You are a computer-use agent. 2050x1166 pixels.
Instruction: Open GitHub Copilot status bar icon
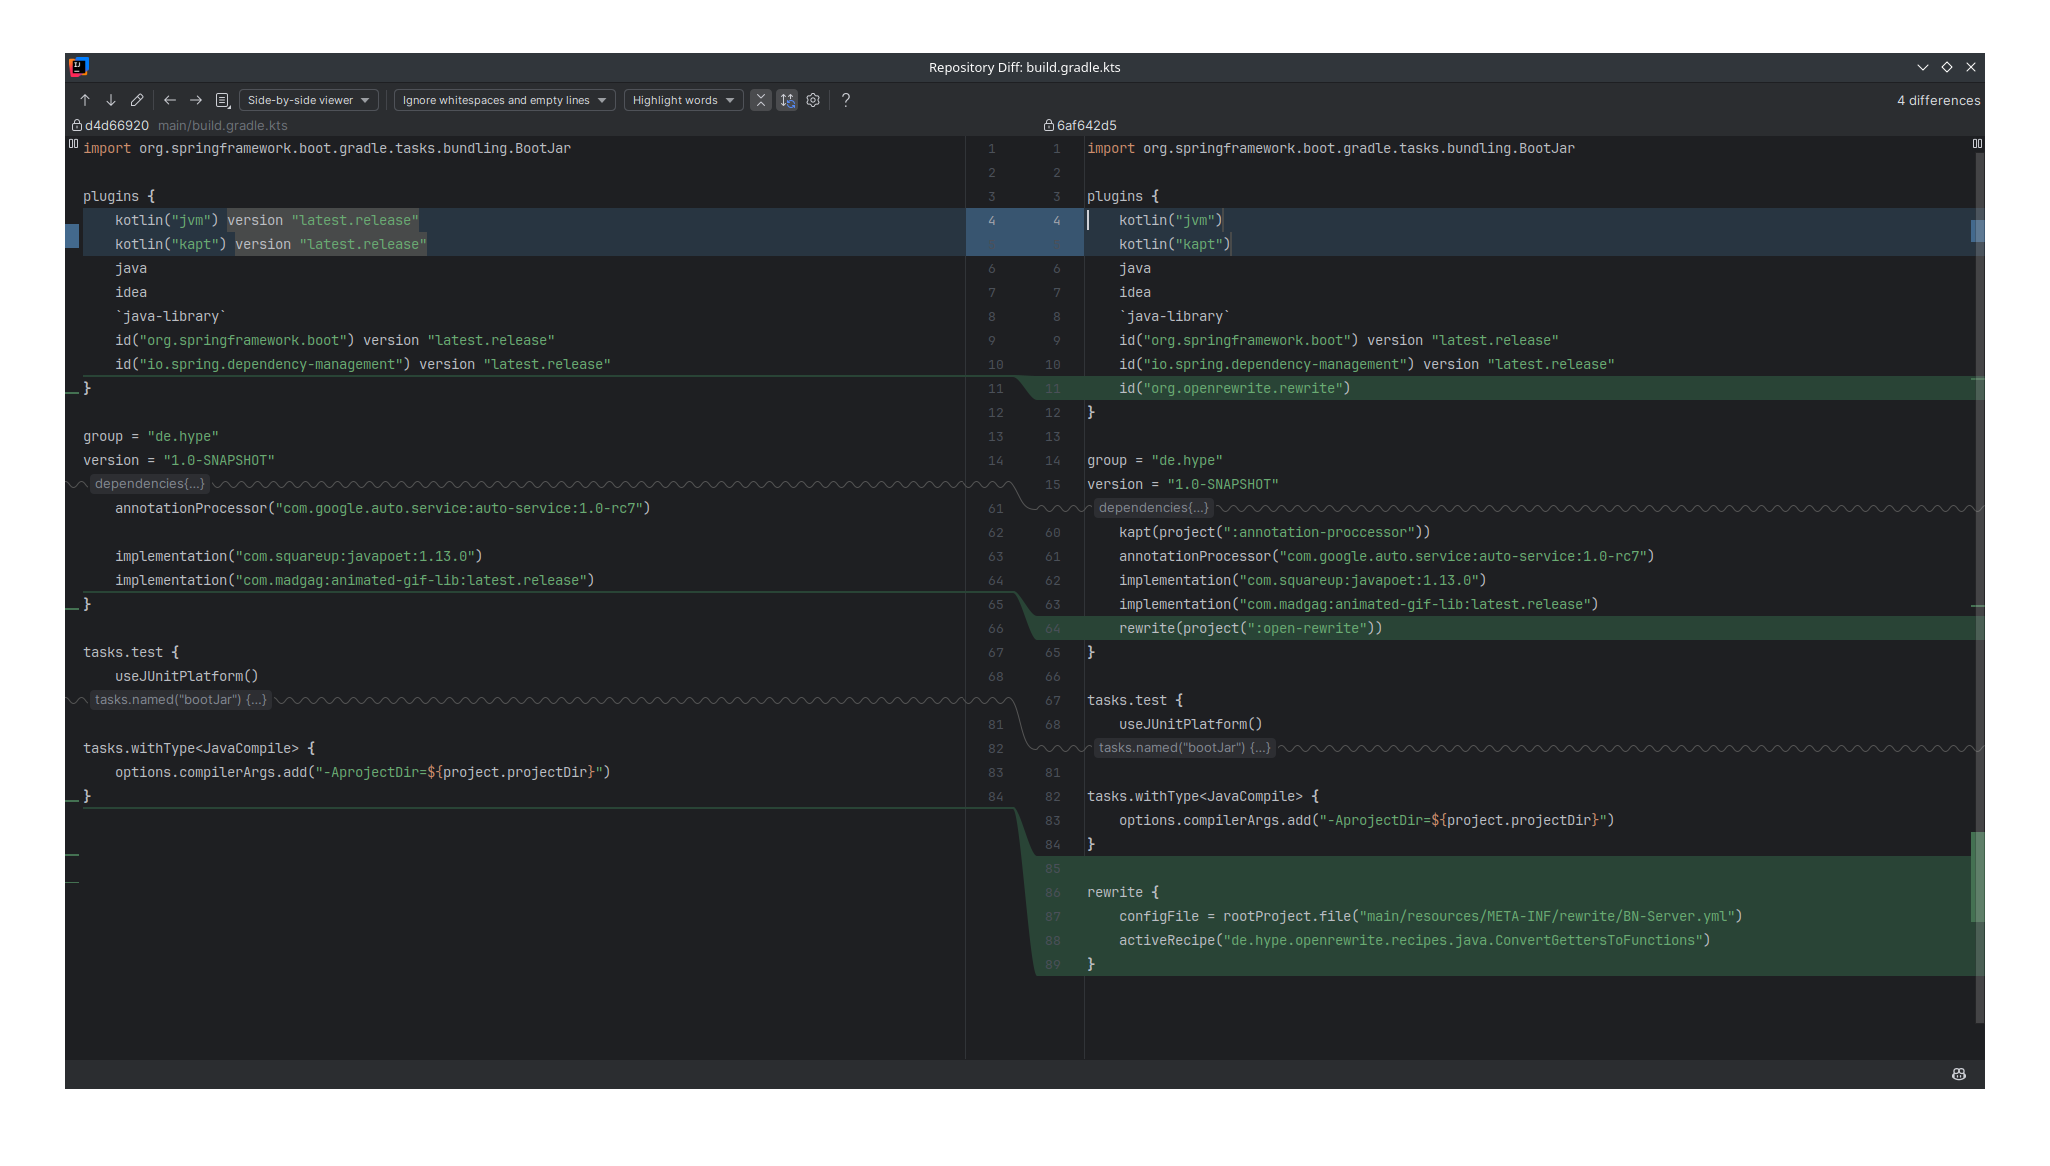click(x=1959, y=1074)
